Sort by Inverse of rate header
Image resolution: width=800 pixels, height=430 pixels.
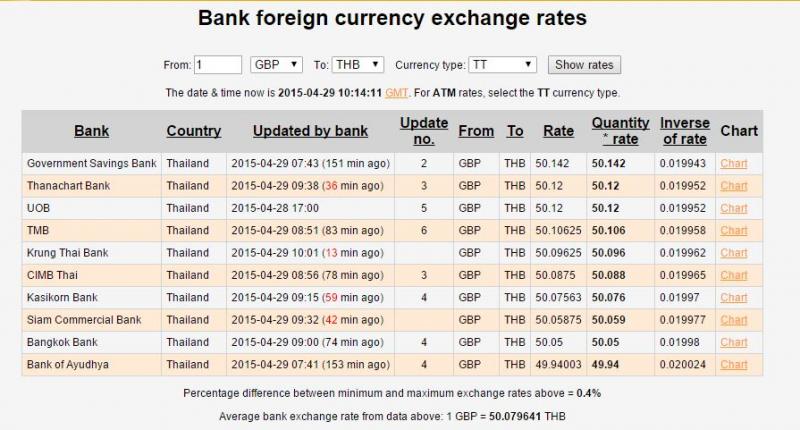[x=685, y=131]
